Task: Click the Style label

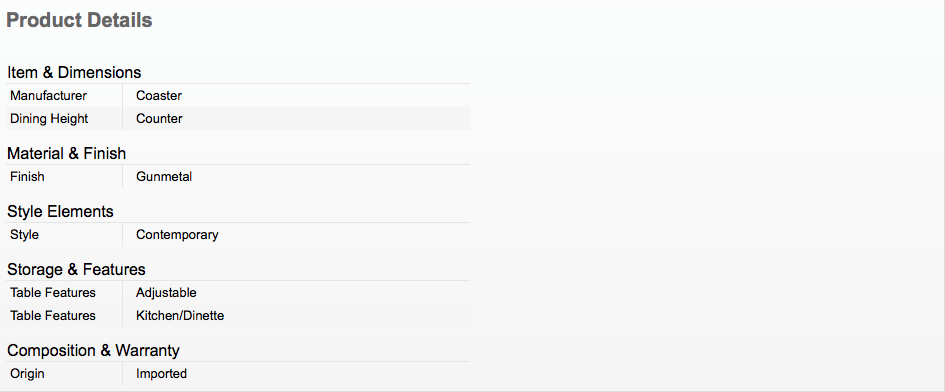Action: click(24, 235)
